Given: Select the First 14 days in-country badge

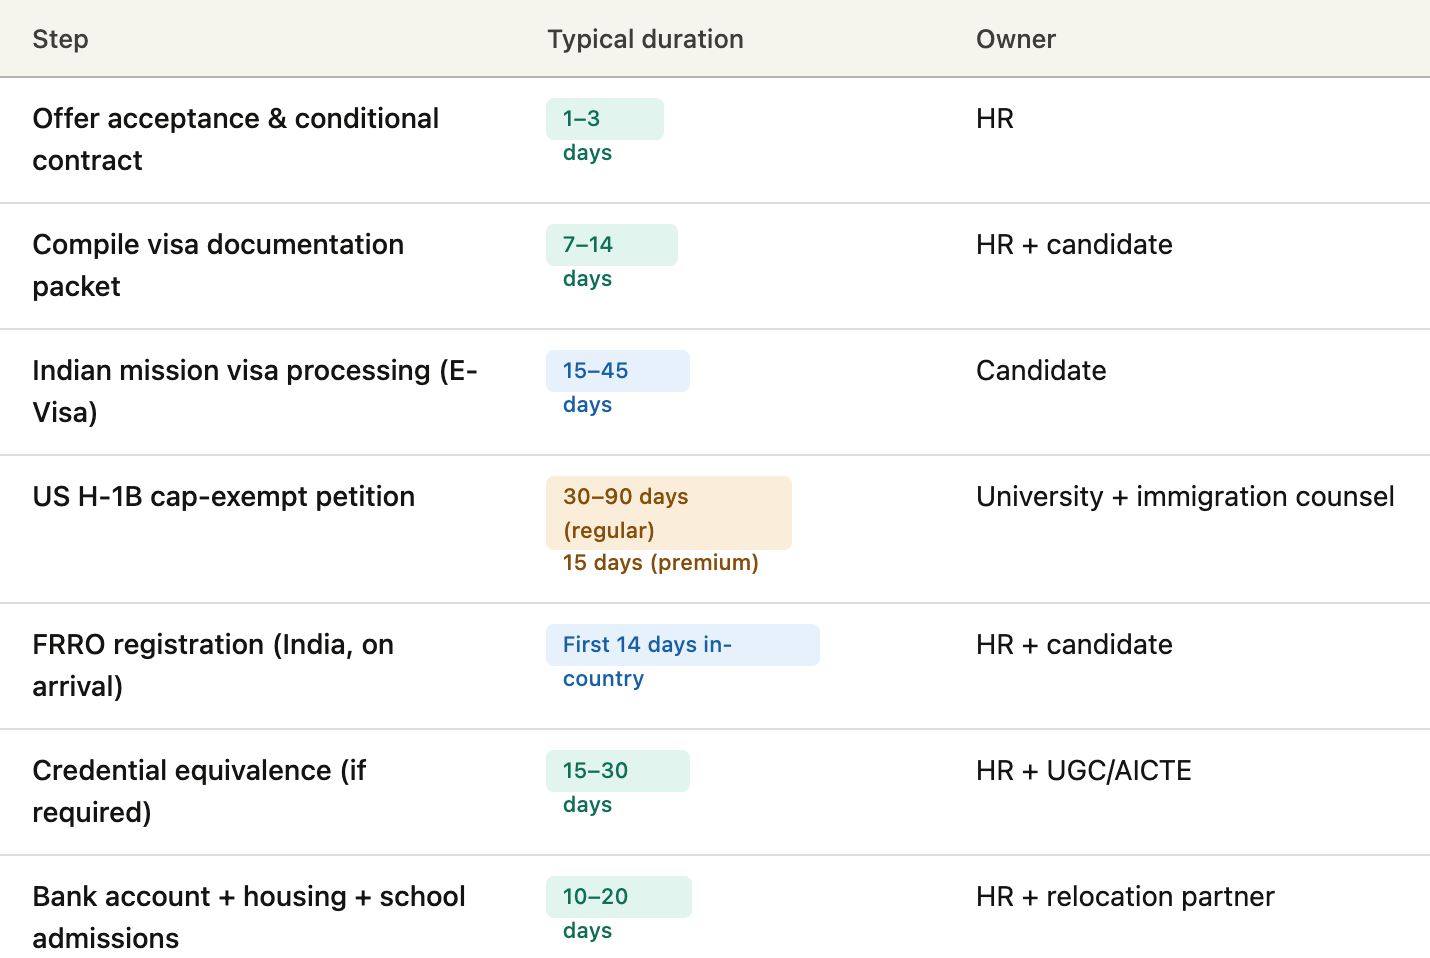Looking at the screenshot, I should pyautogui.click(x=682, y=646).
